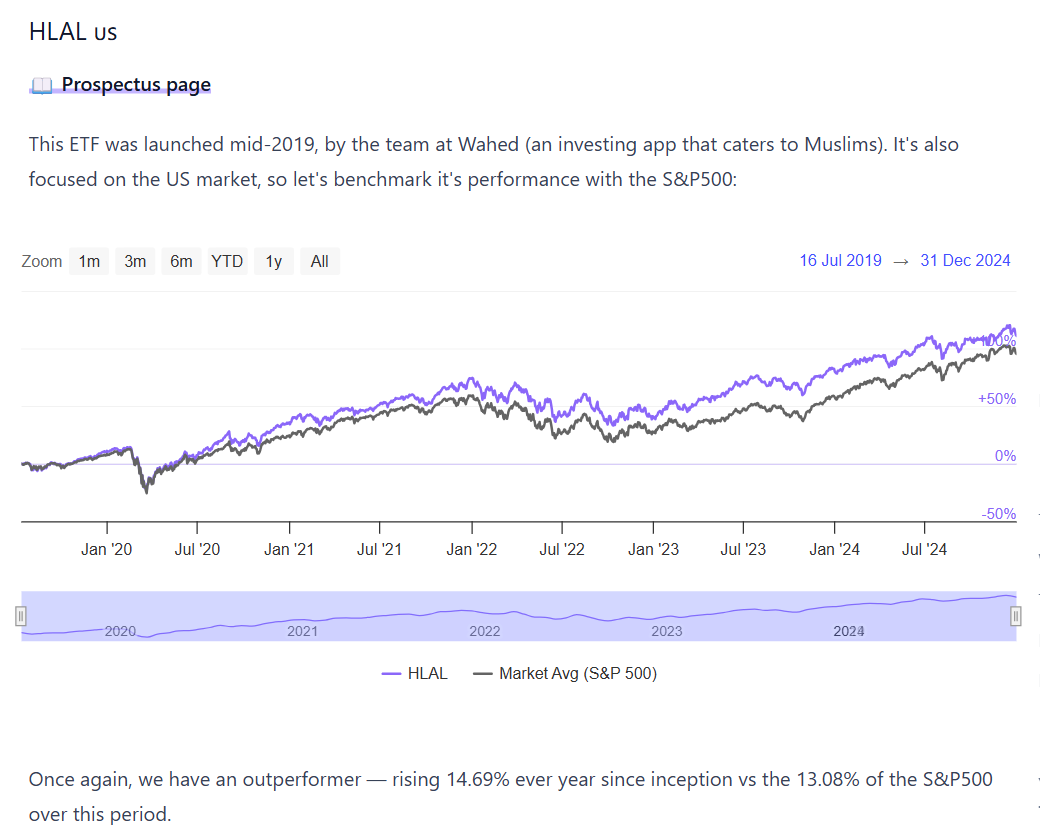Viewport: 1040px width, 827px height.
Task: Select the 3m zoom range
Action: [x=135, y=262]
